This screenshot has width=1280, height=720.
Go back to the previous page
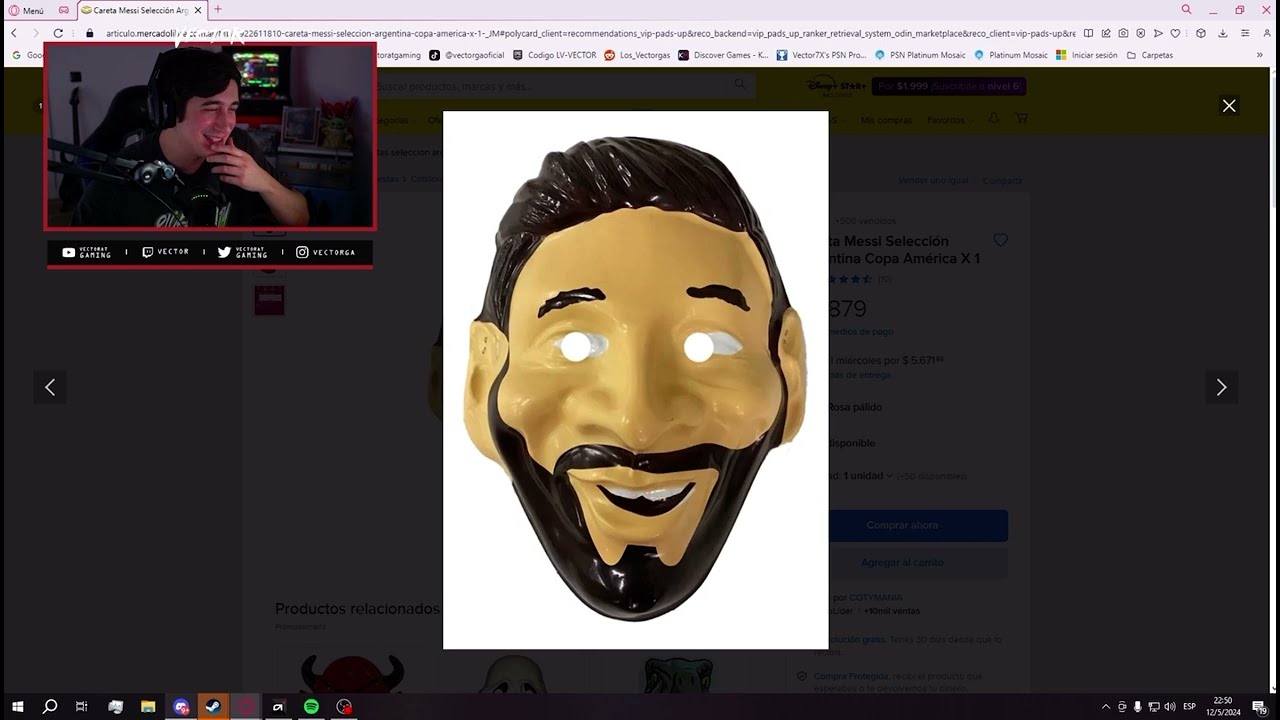click(x=14, y=33)
